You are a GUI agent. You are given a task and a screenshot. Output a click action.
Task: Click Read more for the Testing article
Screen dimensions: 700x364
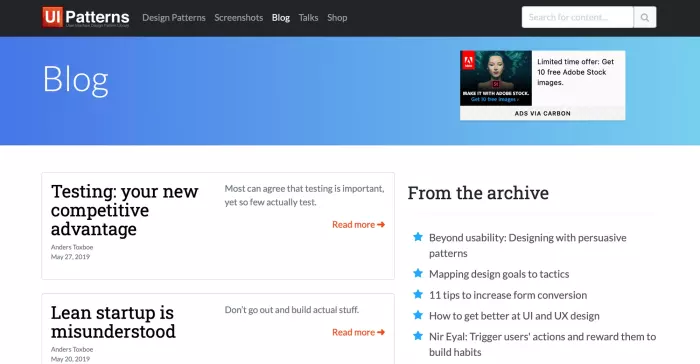(358, 225)
